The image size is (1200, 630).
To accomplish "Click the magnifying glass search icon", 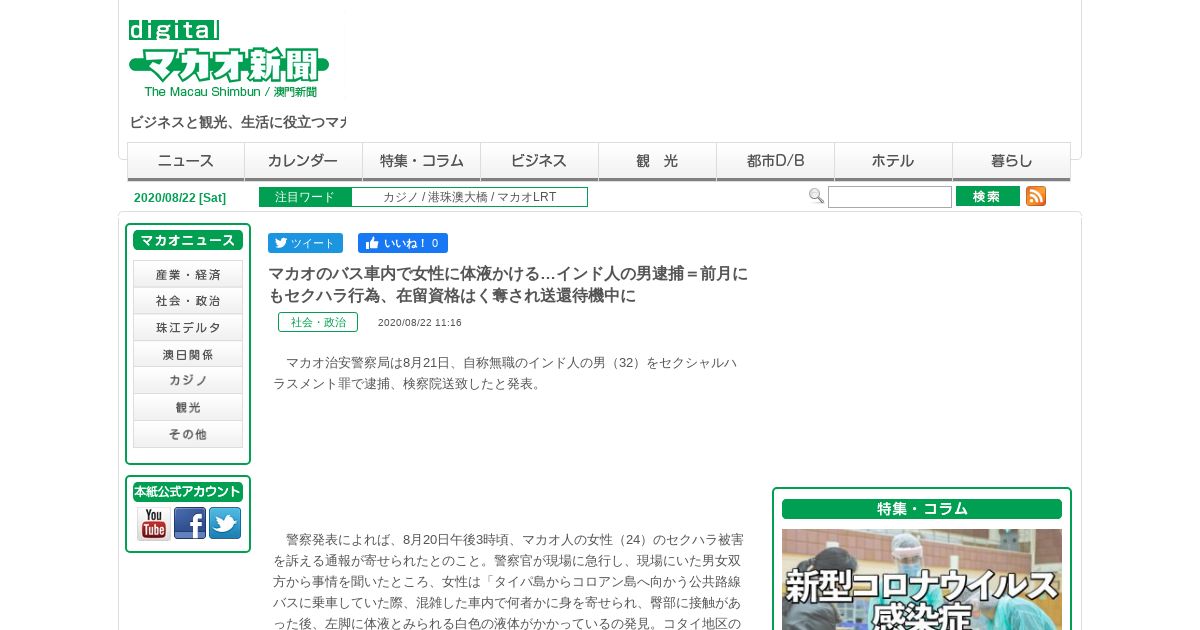I will tap(816, 196).
